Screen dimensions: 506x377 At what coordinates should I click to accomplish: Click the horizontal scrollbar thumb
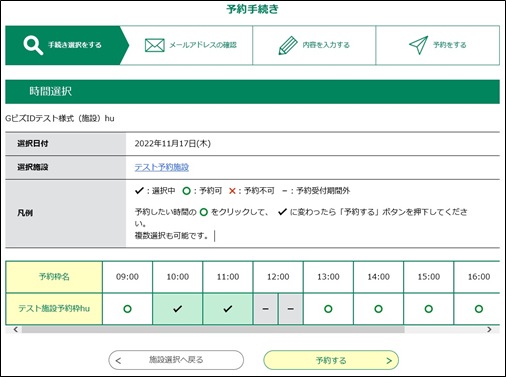pos(213,330)
